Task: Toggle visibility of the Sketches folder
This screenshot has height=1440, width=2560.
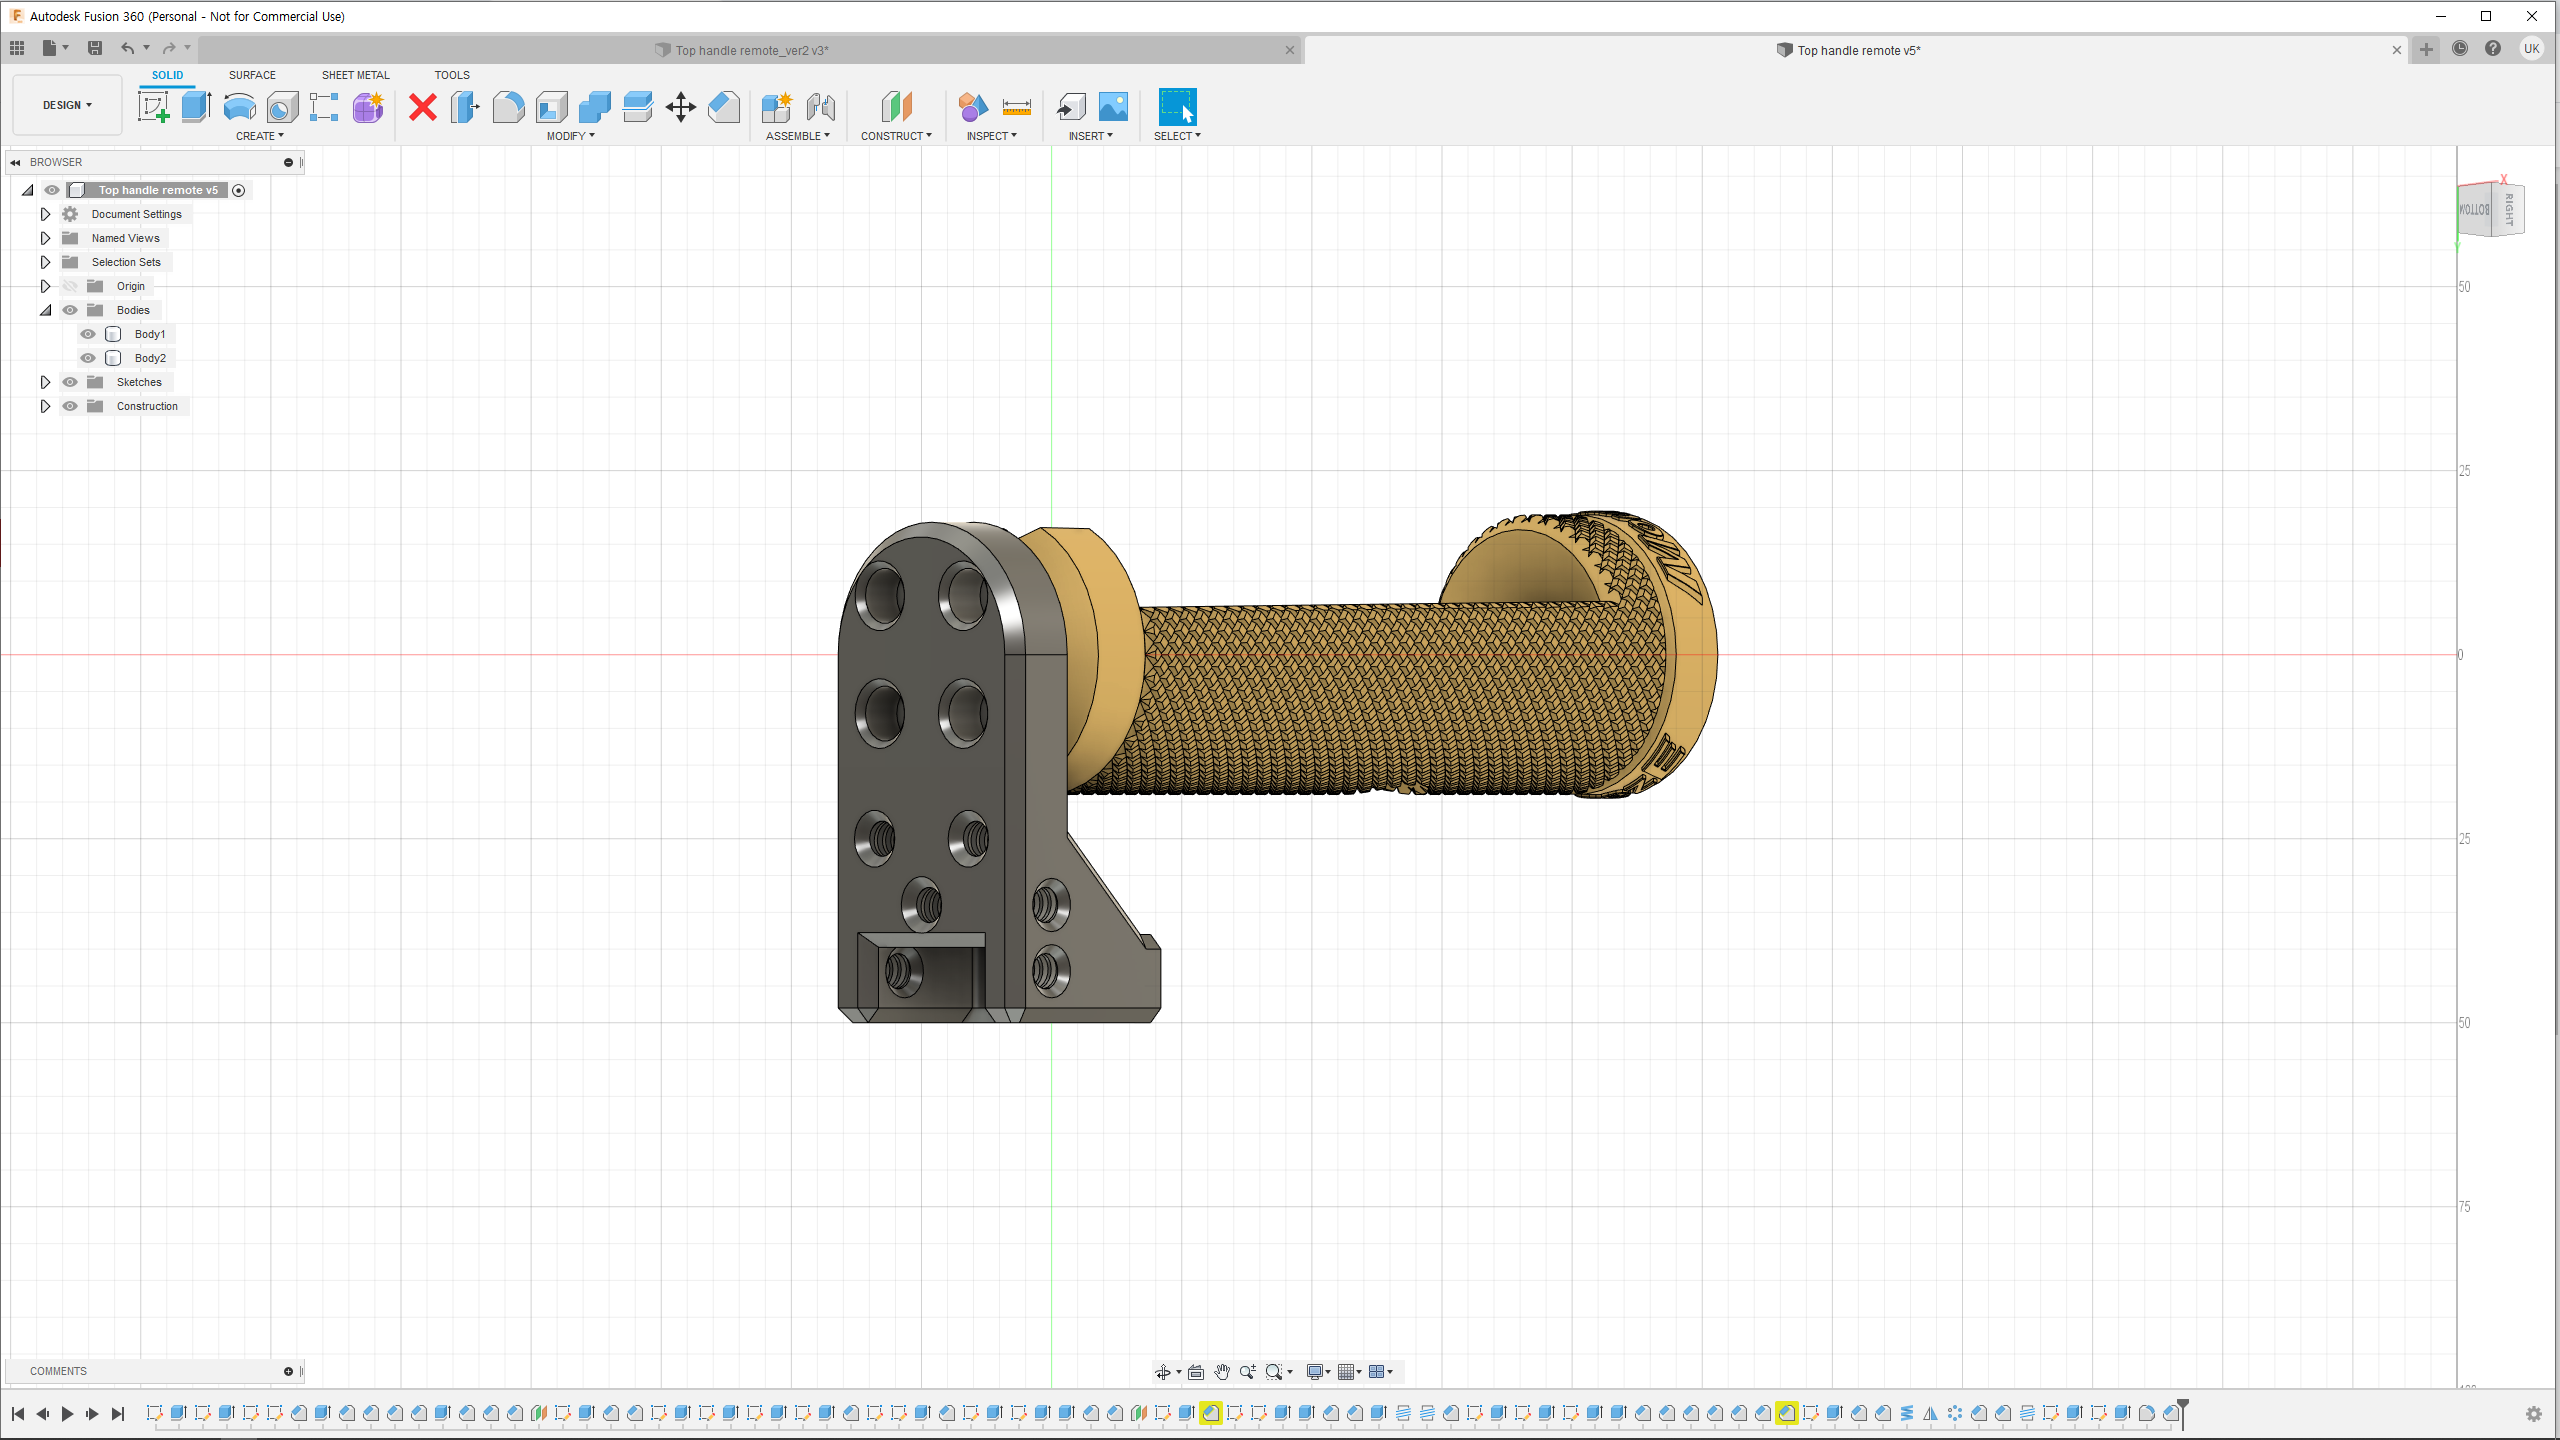Action: 70,382
